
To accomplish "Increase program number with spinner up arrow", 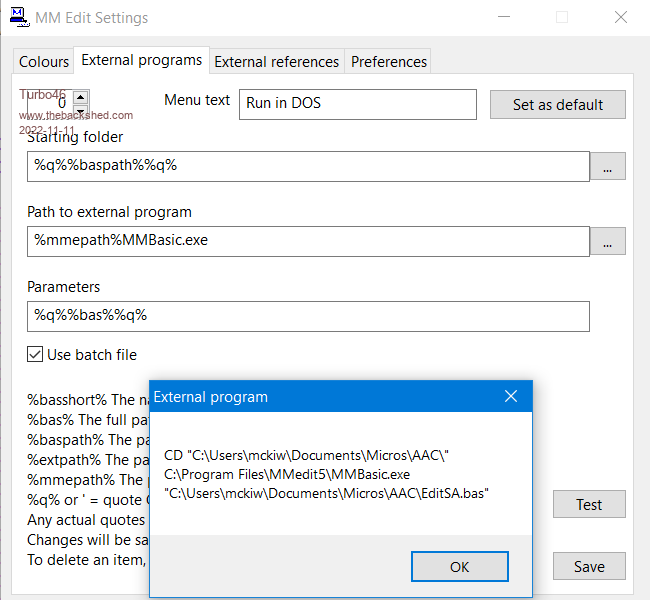I will pyautogui.click(x=81, y=97).
